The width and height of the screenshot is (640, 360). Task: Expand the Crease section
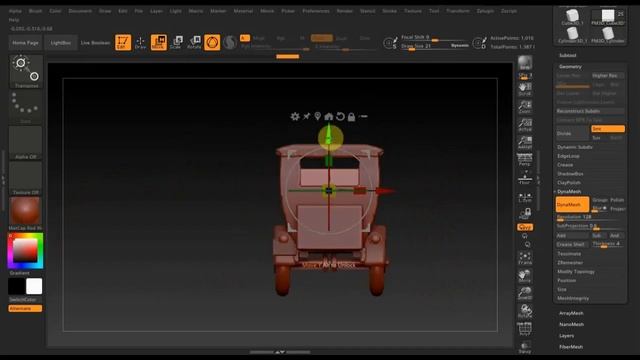(x=565, y=165)
